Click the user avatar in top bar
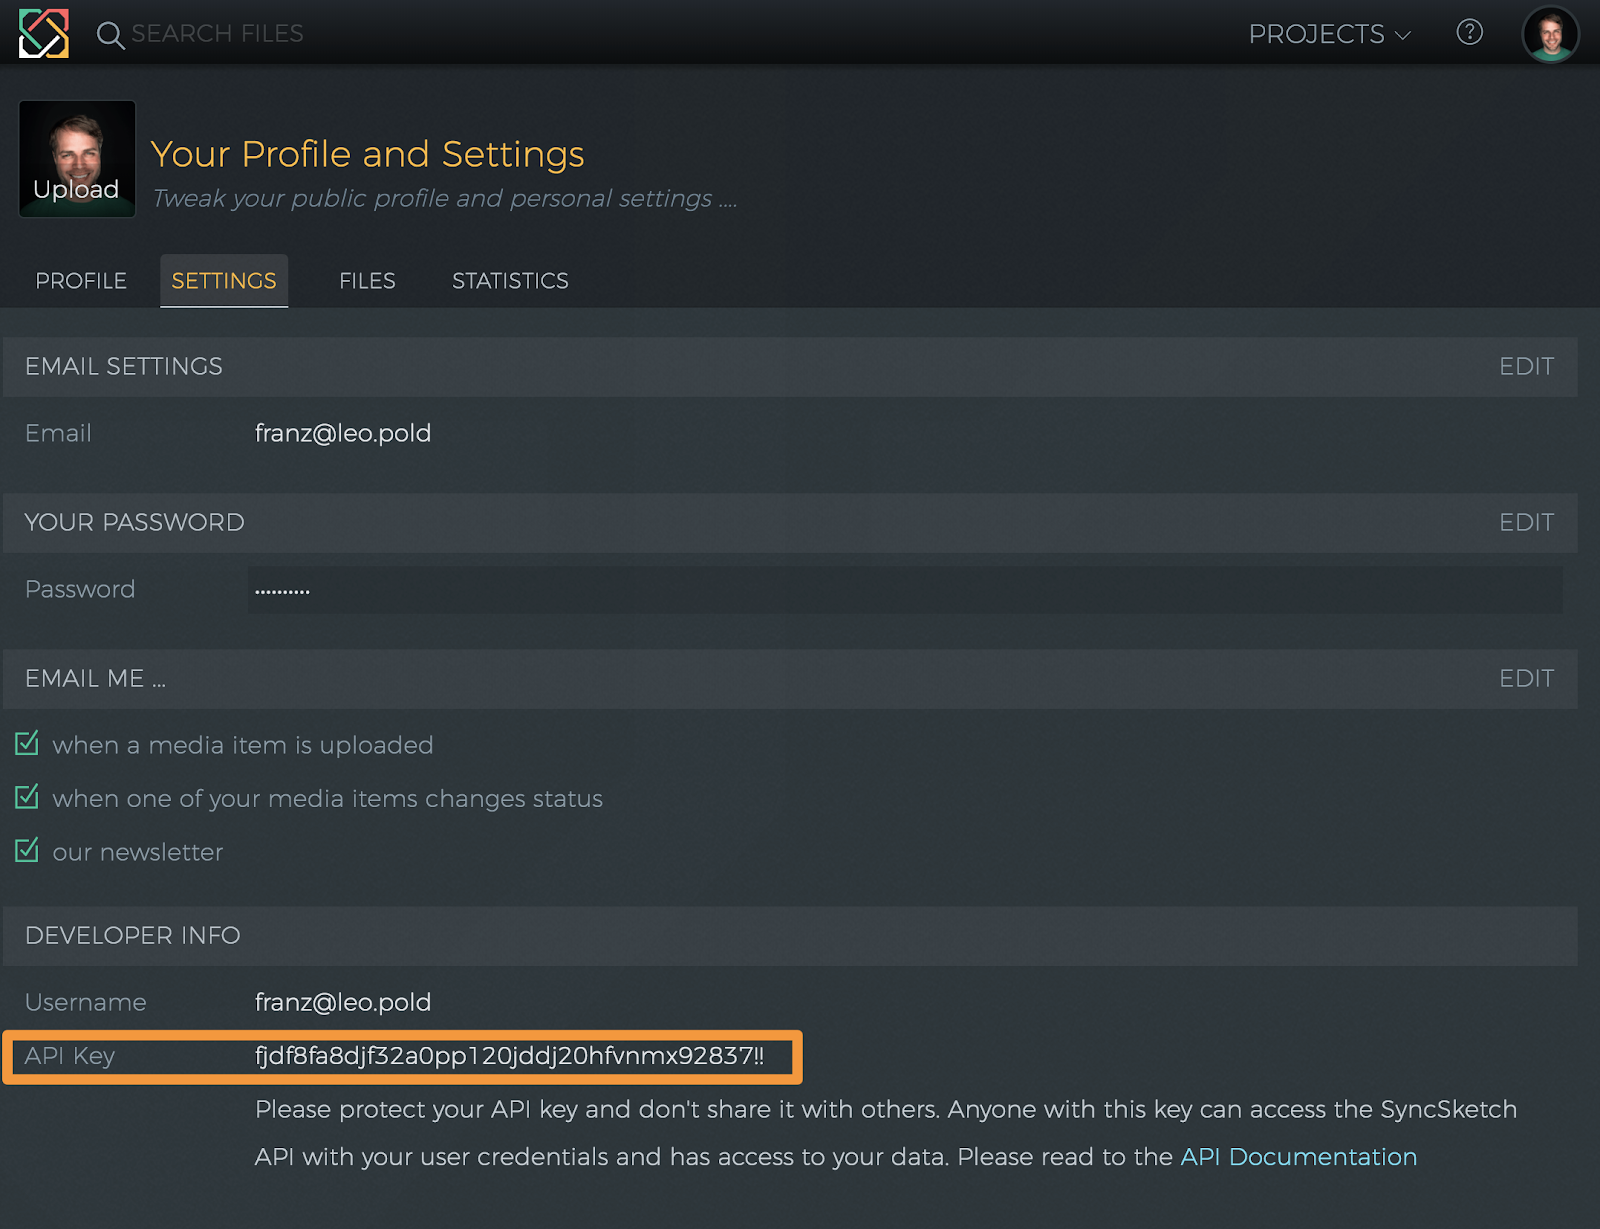The width and height of the screenshot is (1600, 1229). point(1549,34)
